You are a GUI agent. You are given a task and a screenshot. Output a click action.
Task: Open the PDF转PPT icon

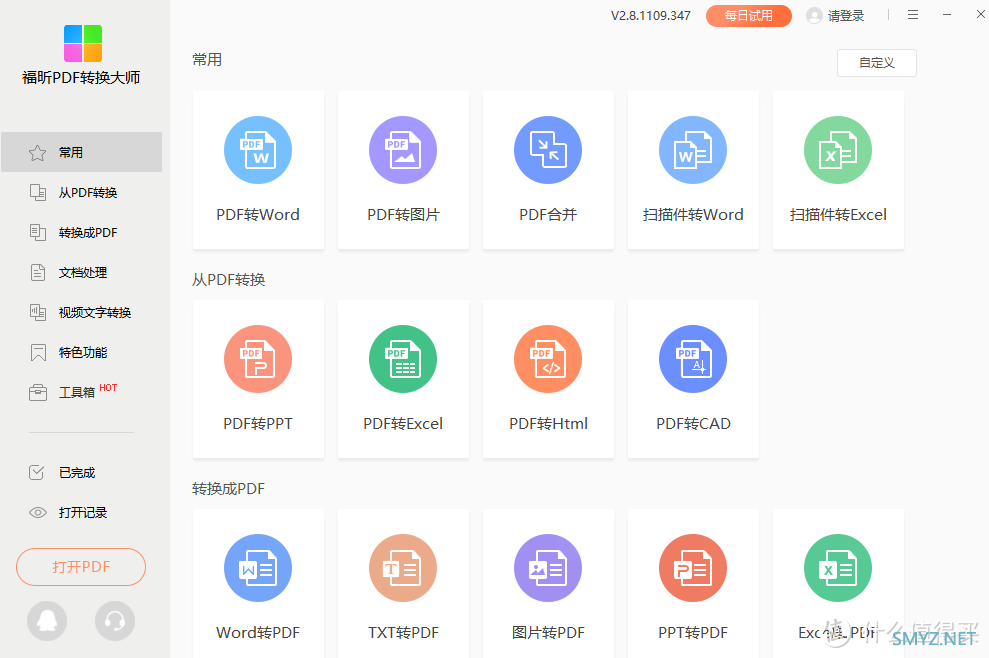pyautogui.click(x=258, y=359)
